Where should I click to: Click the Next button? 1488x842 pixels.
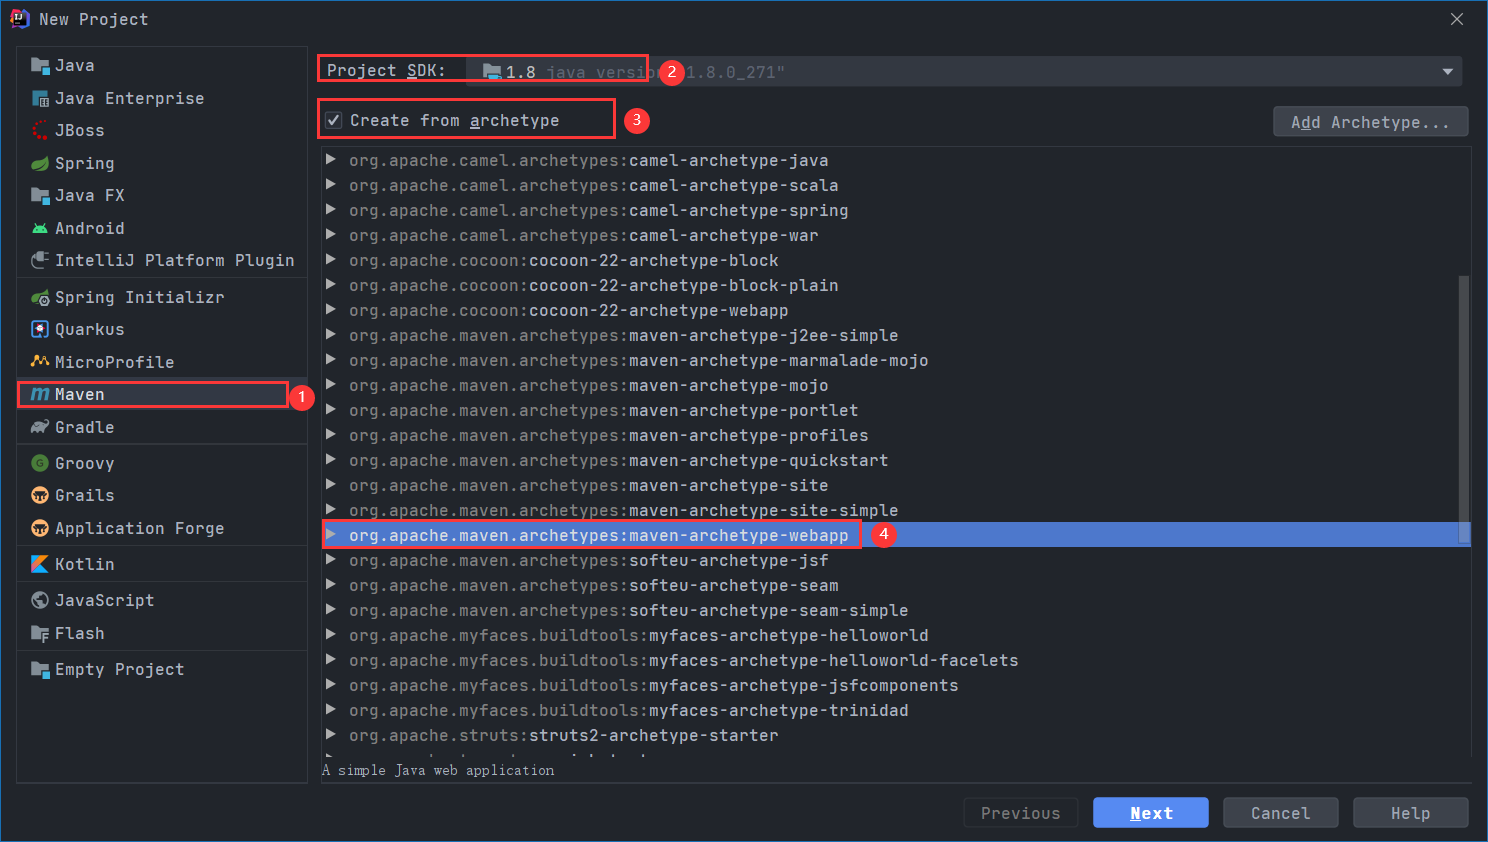1151,813
